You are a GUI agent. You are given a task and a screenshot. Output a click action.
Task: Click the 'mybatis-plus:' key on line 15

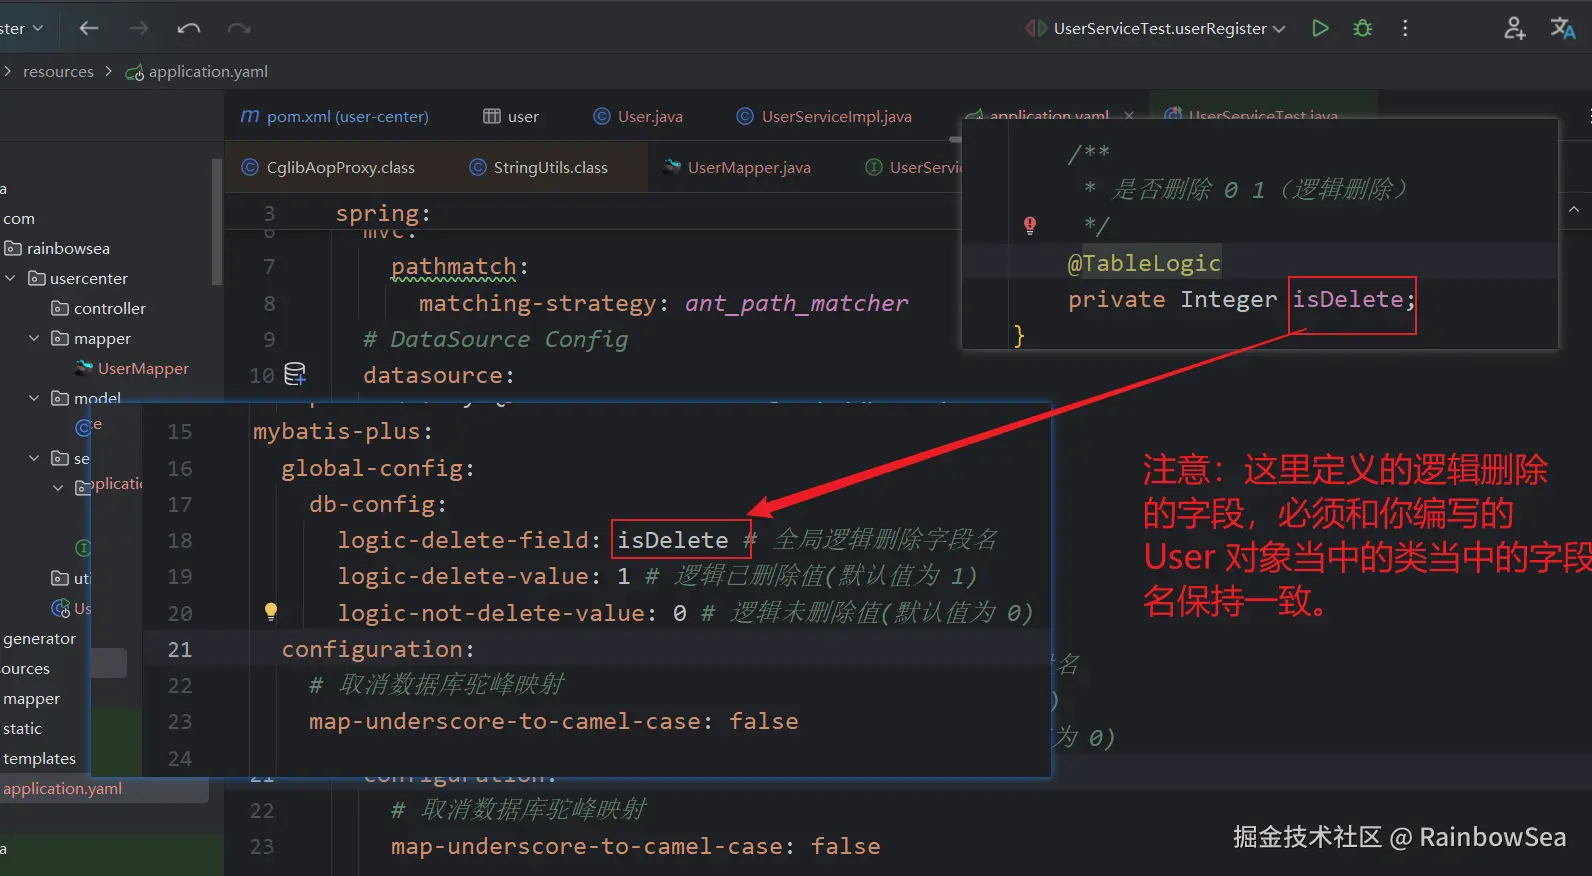pos(342,431)
